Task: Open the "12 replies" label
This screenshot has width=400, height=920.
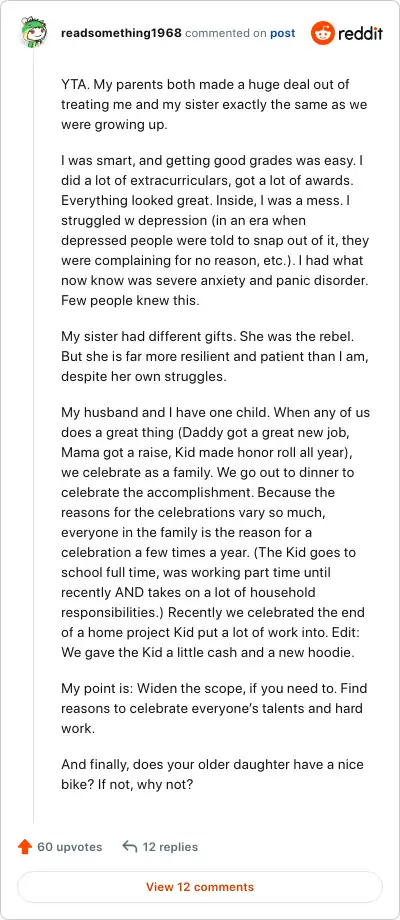Action: click(170, 847)
